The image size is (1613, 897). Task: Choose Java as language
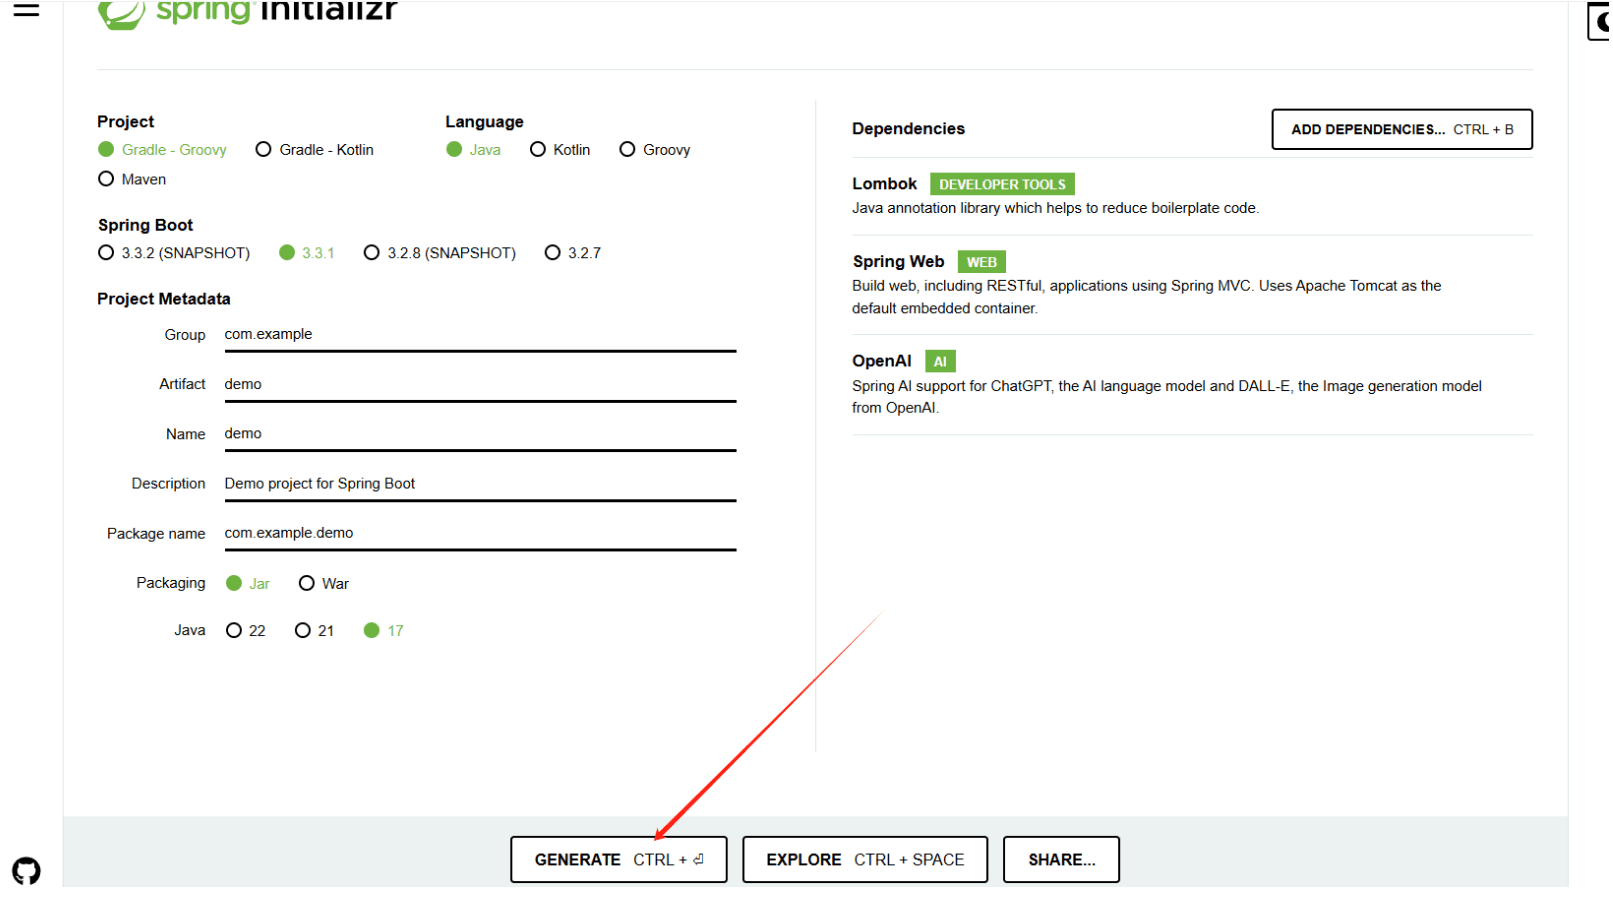pos(473,150)
